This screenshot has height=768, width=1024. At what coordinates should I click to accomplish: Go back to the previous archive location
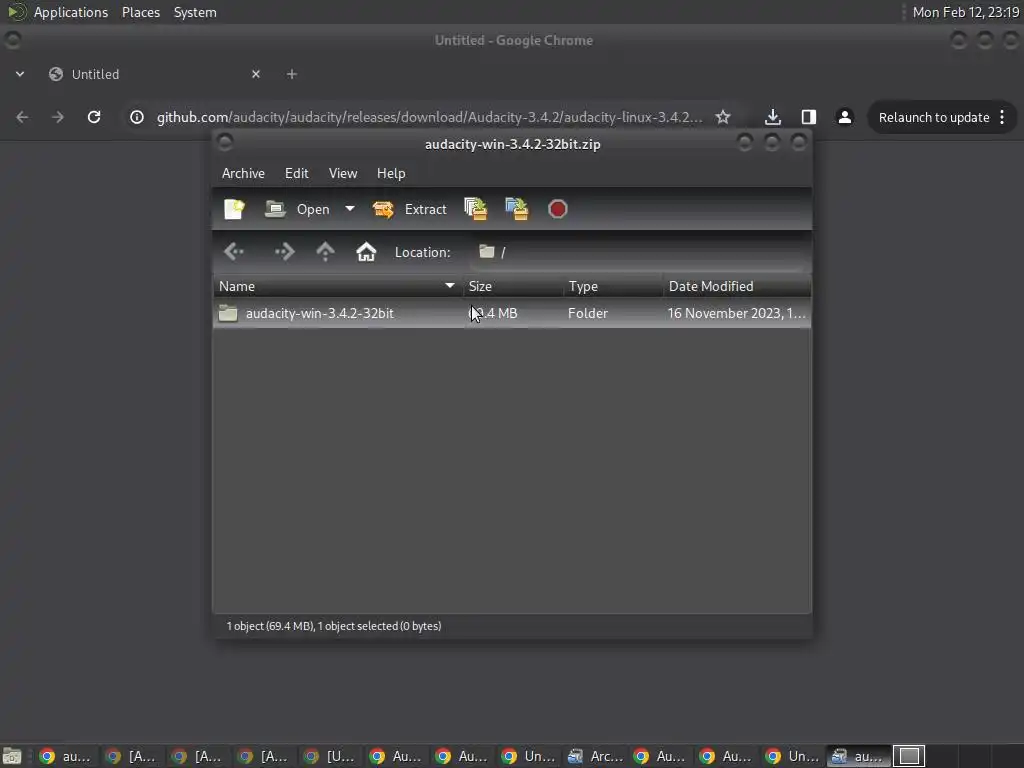point(234,252)
